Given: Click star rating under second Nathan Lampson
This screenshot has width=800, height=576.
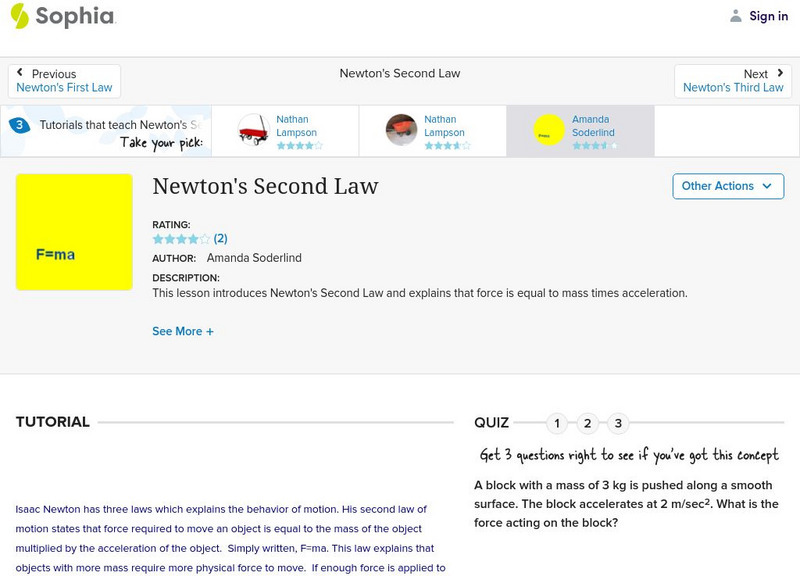Looking at the screenshot, I should pyautogui.click(x=447, y=145).
